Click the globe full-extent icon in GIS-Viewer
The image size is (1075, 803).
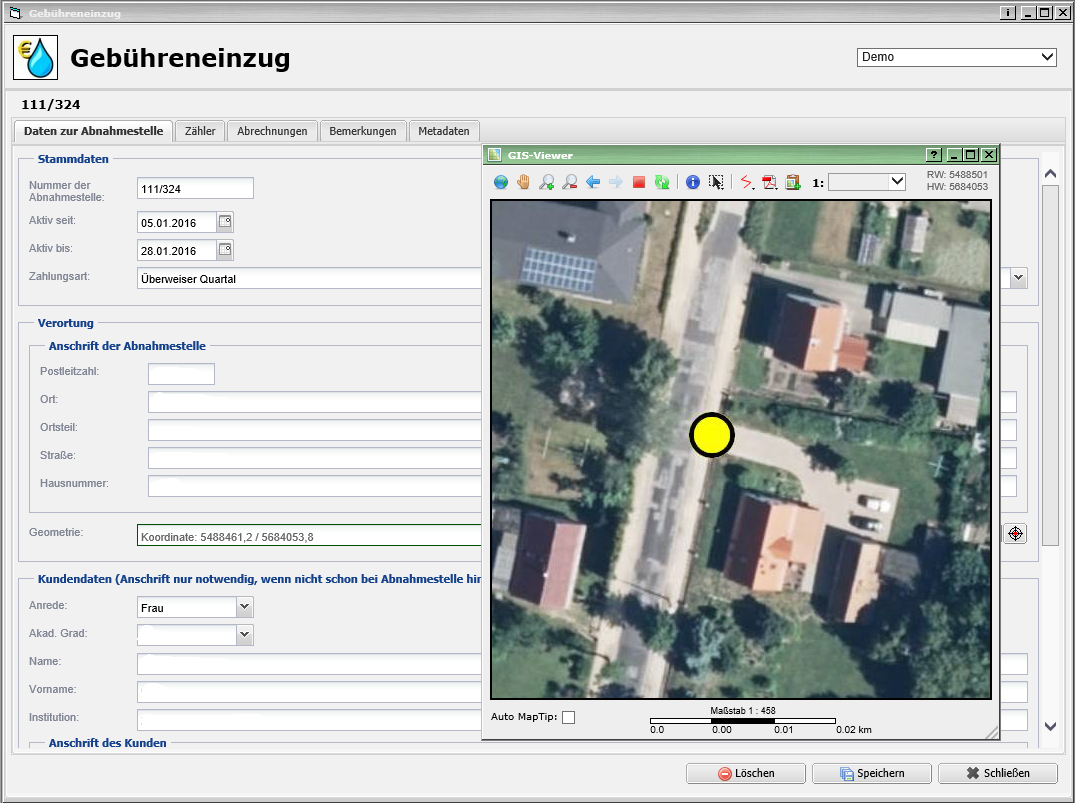tap(501, 182)
